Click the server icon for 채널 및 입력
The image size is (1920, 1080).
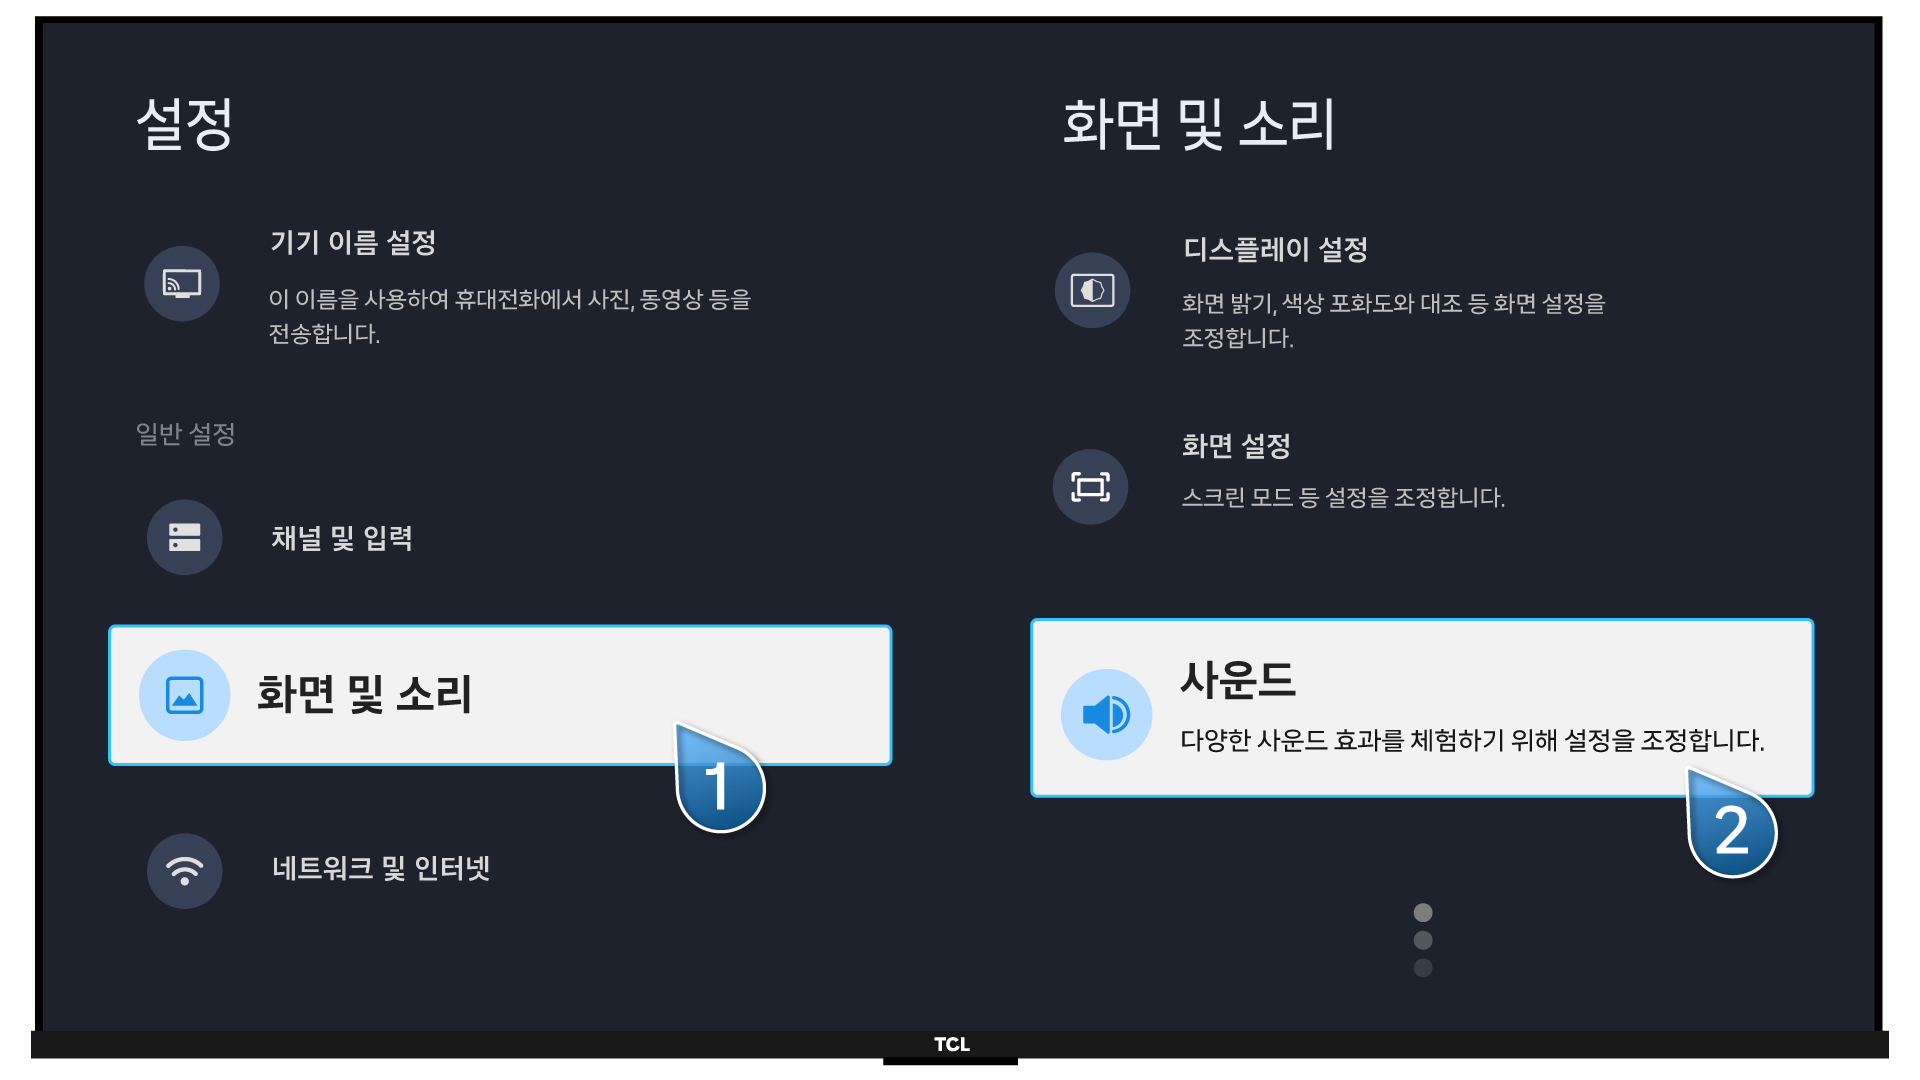[x=185, y=537]
